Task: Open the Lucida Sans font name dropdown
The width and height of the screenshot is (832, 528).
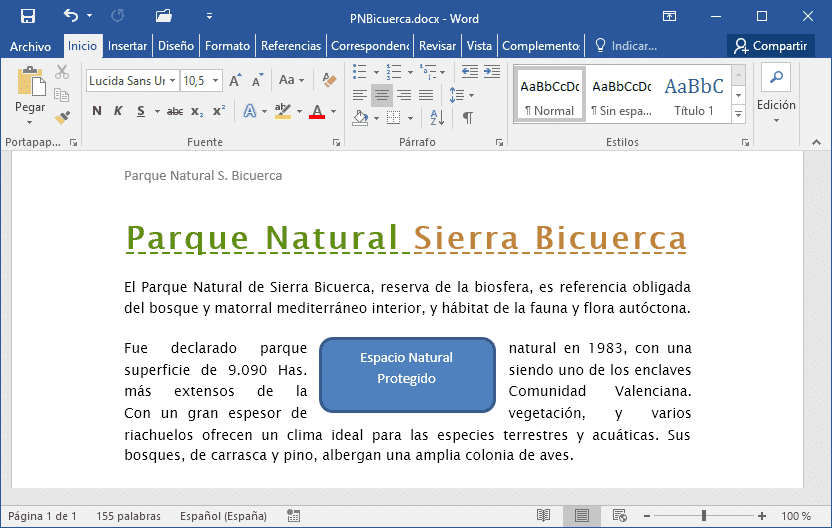Action: click(x=173, y=80)
